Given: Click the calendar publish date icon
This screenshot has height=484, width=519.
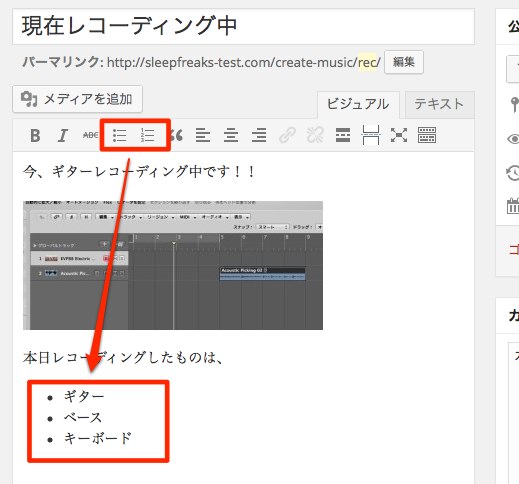Looking at the screenshot, I should [513, 206].
